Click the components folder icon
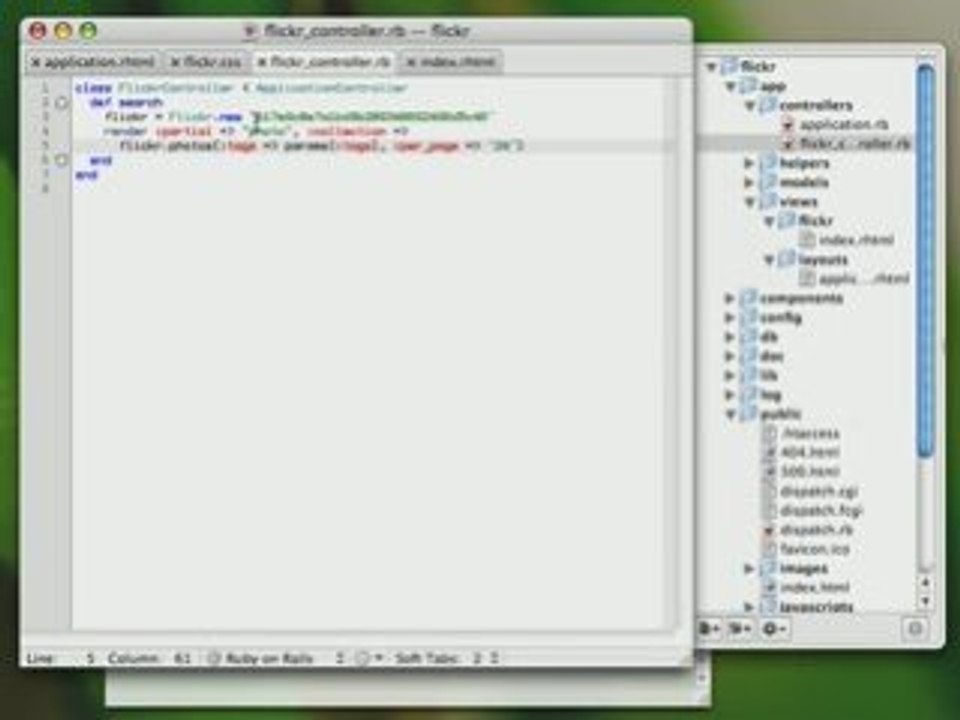This screenshot has width=960, height=720. point(748,298)
